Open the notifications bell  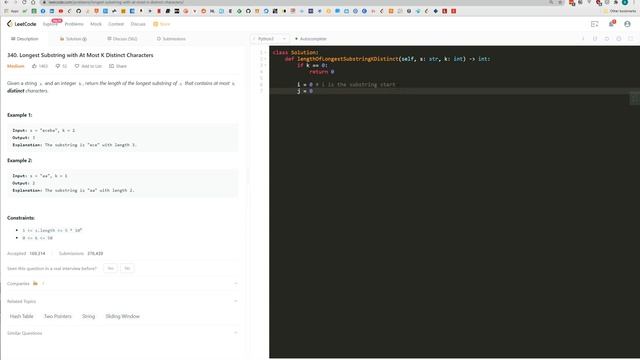(x=611, y=24)
